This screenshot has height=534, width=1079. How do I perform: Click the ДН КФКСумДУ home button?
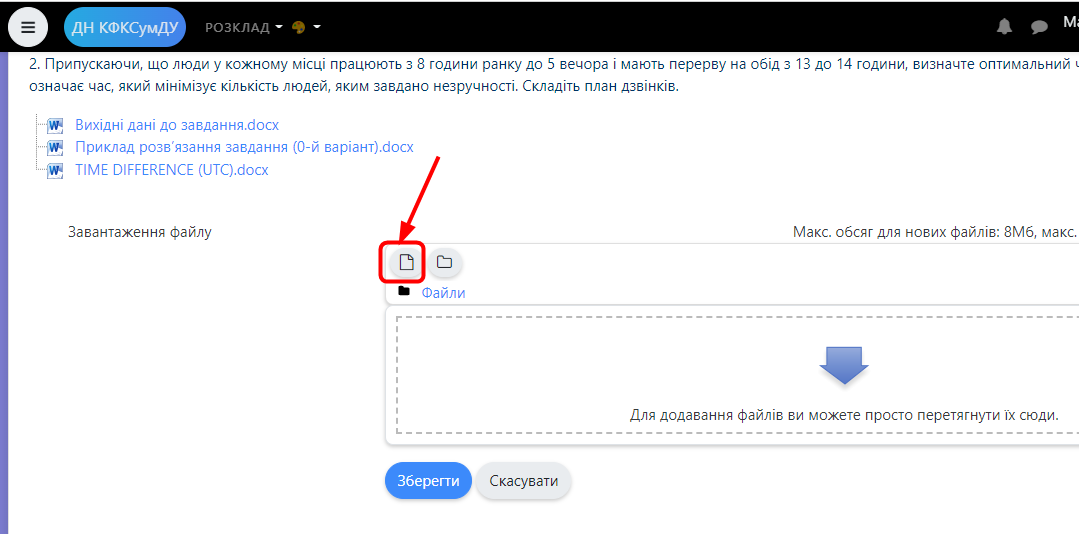tap(125, 27)
